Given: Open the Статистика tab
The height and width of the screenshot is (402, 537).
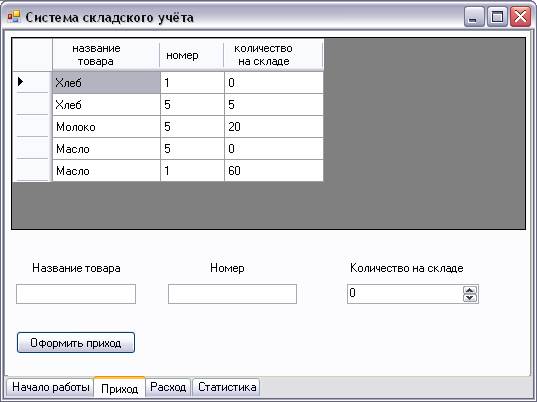Looking at the screenshot, I should pos(226,387).
